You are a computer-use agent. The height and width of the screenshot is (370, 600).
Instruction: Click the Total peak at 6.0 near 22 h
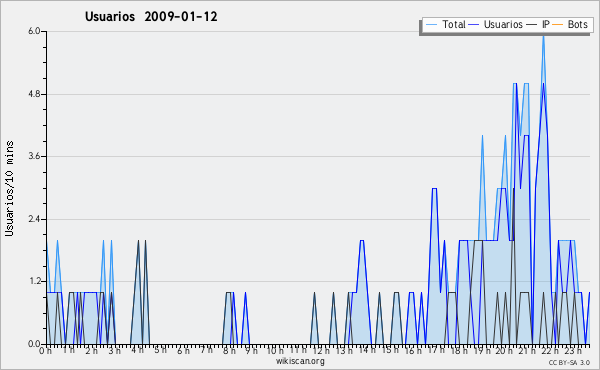point(543,36)
